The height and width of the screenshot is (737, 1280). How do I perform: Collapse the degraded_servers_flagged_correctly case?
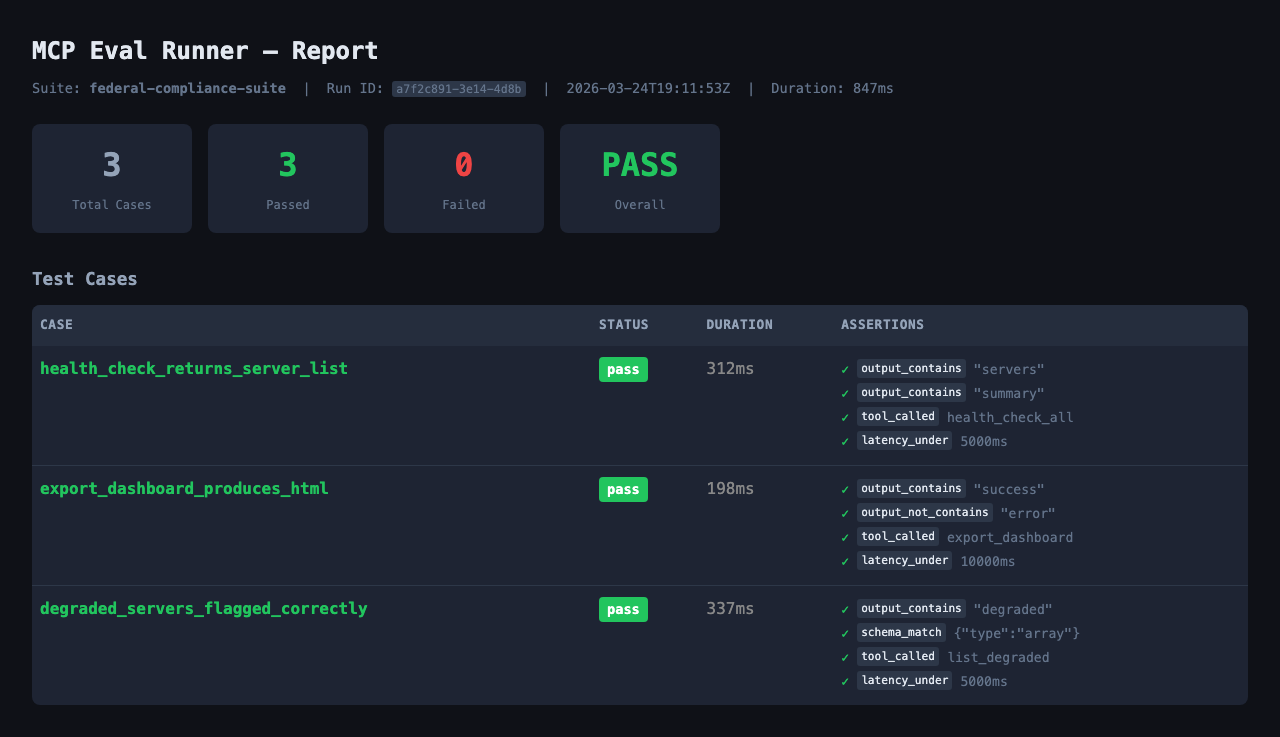click(204, 608)
